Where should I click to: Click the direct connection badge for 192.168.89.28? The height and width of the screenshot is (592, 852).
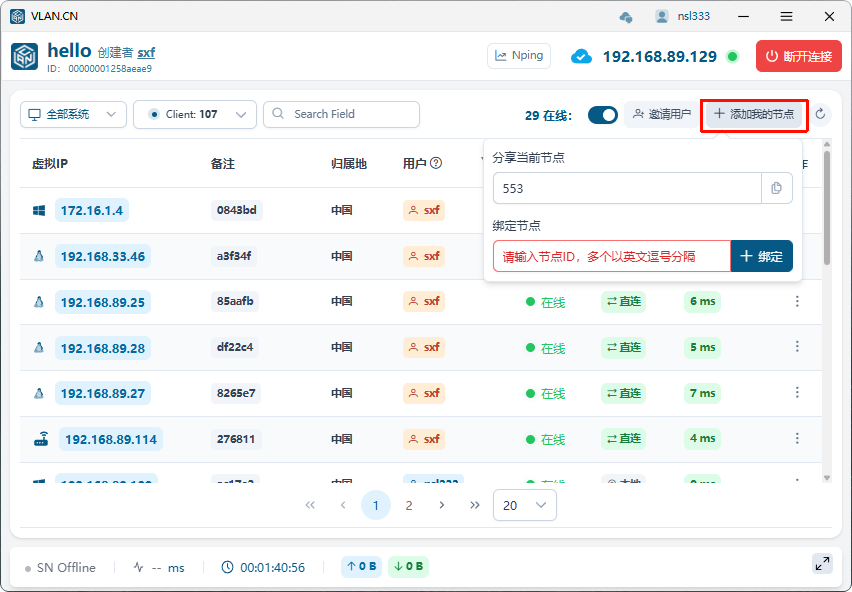(623, 347)
